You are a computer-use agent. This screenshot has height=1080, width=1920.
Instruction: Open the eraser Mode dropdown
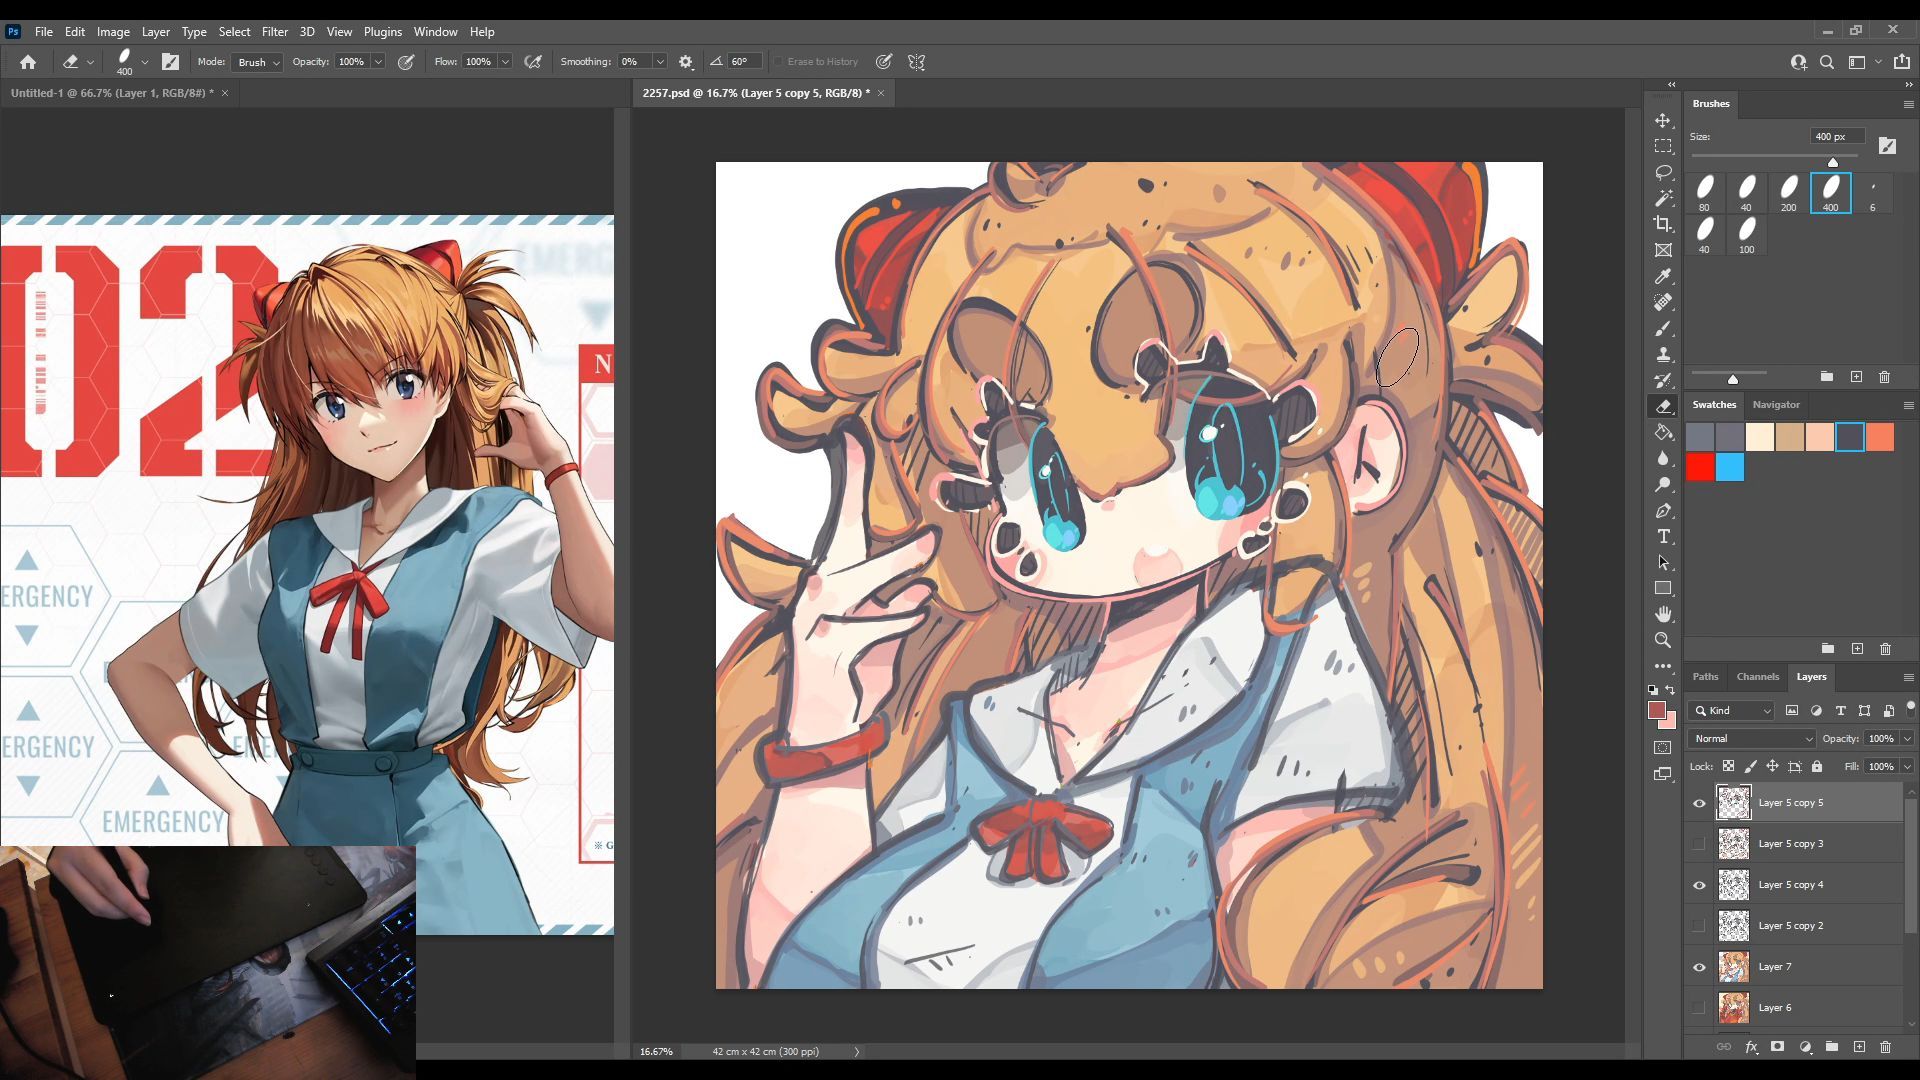coord(257,62)
